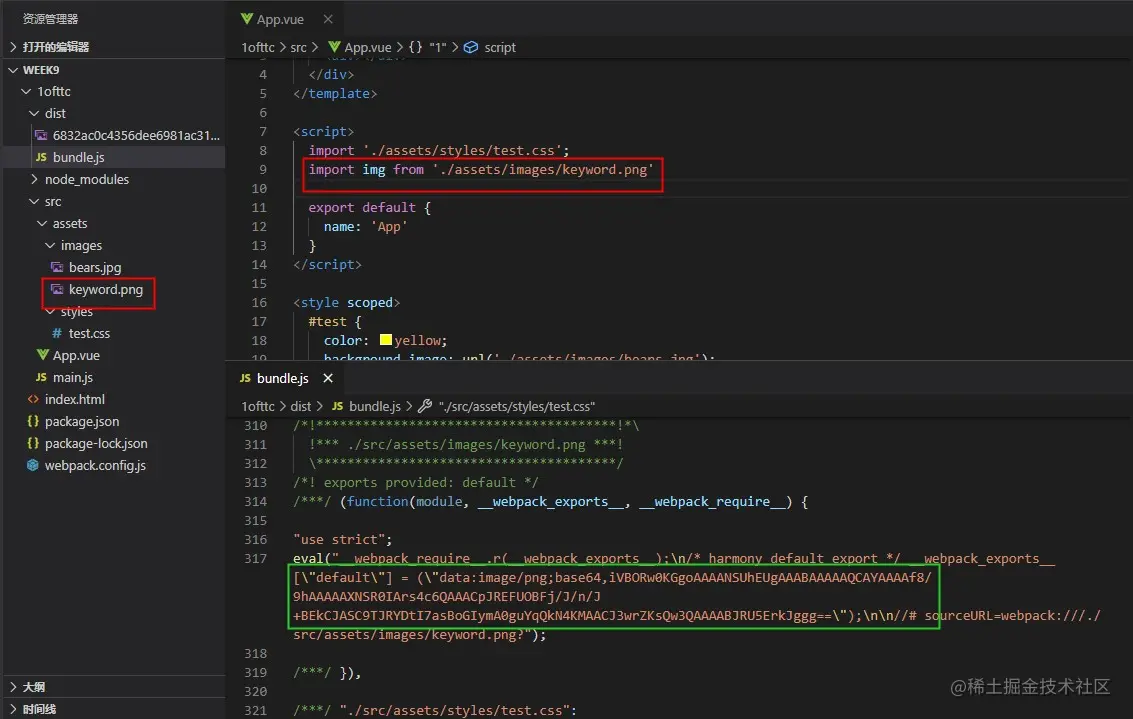The width and height of the screenshot is (1133, 719).
Task: Open test.css in explorer
Action: tap(89, 334)
